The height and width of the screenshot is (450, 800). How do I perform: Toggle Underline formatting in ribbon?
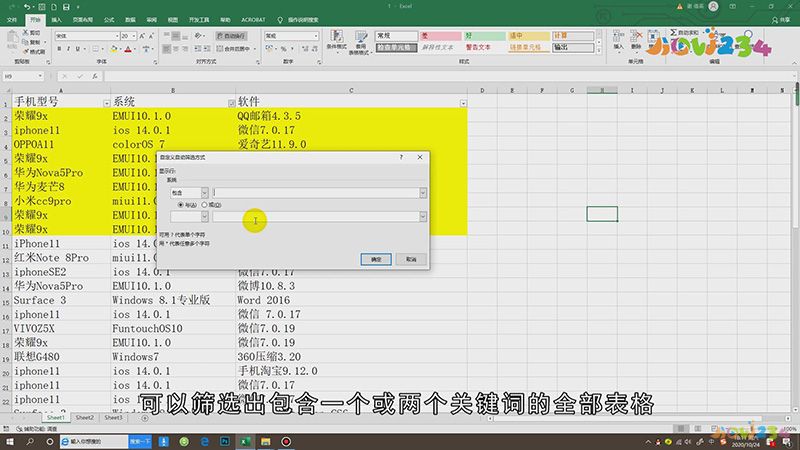[x=78, y=49]
